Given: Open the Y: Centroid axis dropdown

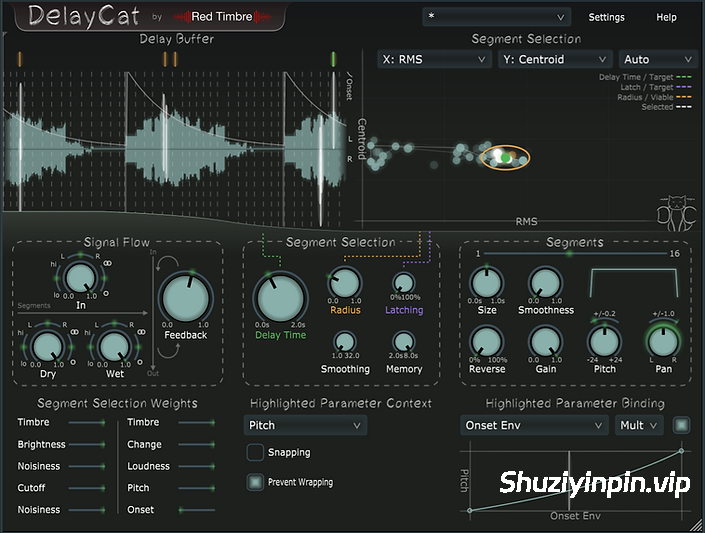Looking at the screenshot, I should pos(555,59).
